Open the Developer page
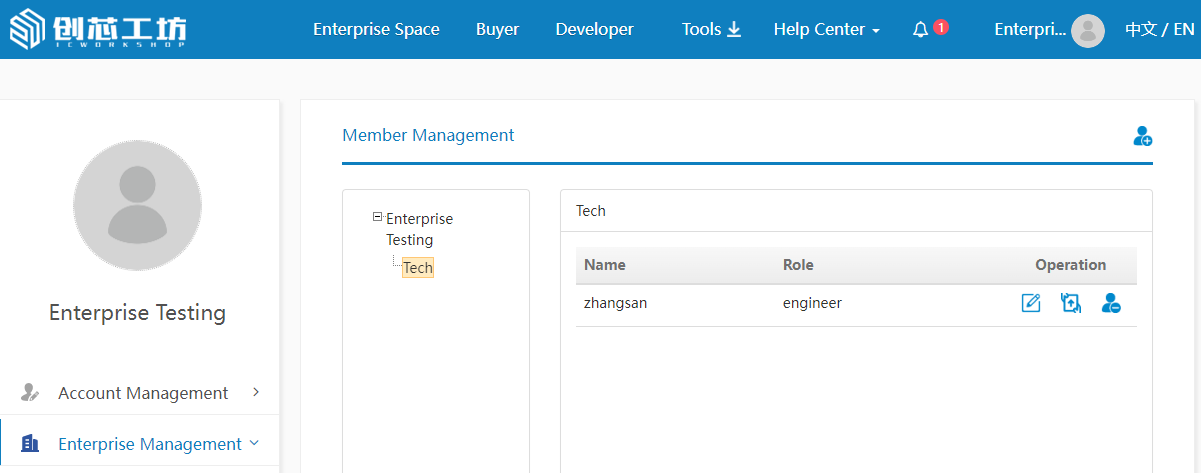 tap(594, 30)
